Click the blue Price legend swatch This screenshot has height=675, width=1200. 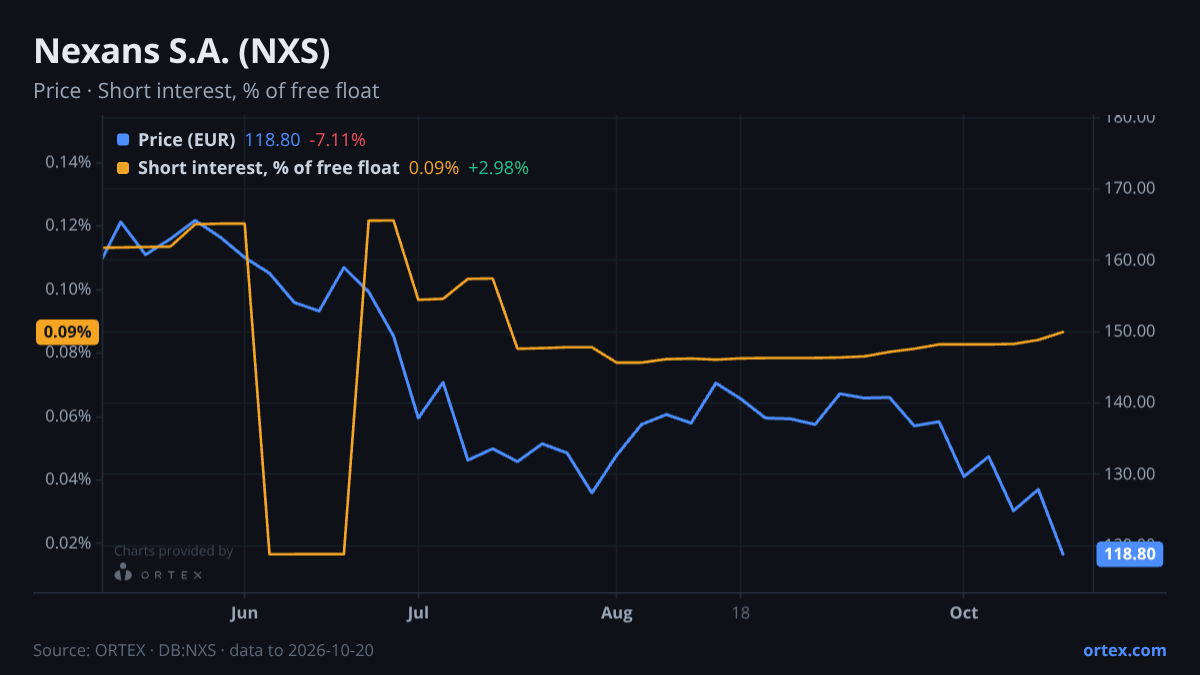point(123,140)
